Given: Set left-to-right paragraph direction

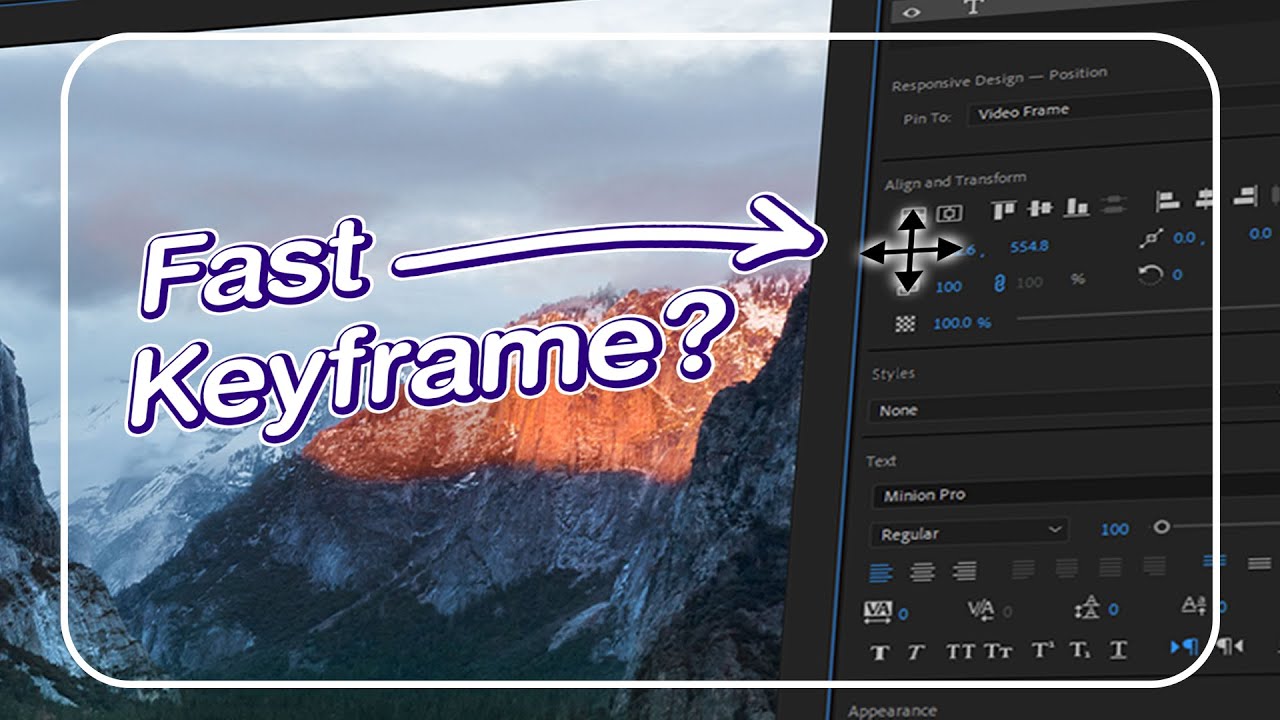Looking at the screenshot, I should pos(1184,646).
